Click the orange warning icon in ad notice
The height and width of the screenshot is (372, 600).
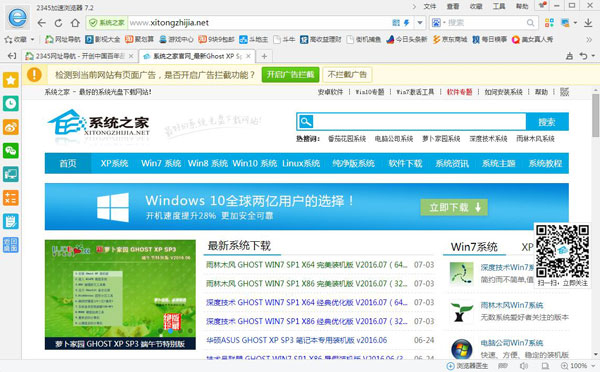coord(34,75)
